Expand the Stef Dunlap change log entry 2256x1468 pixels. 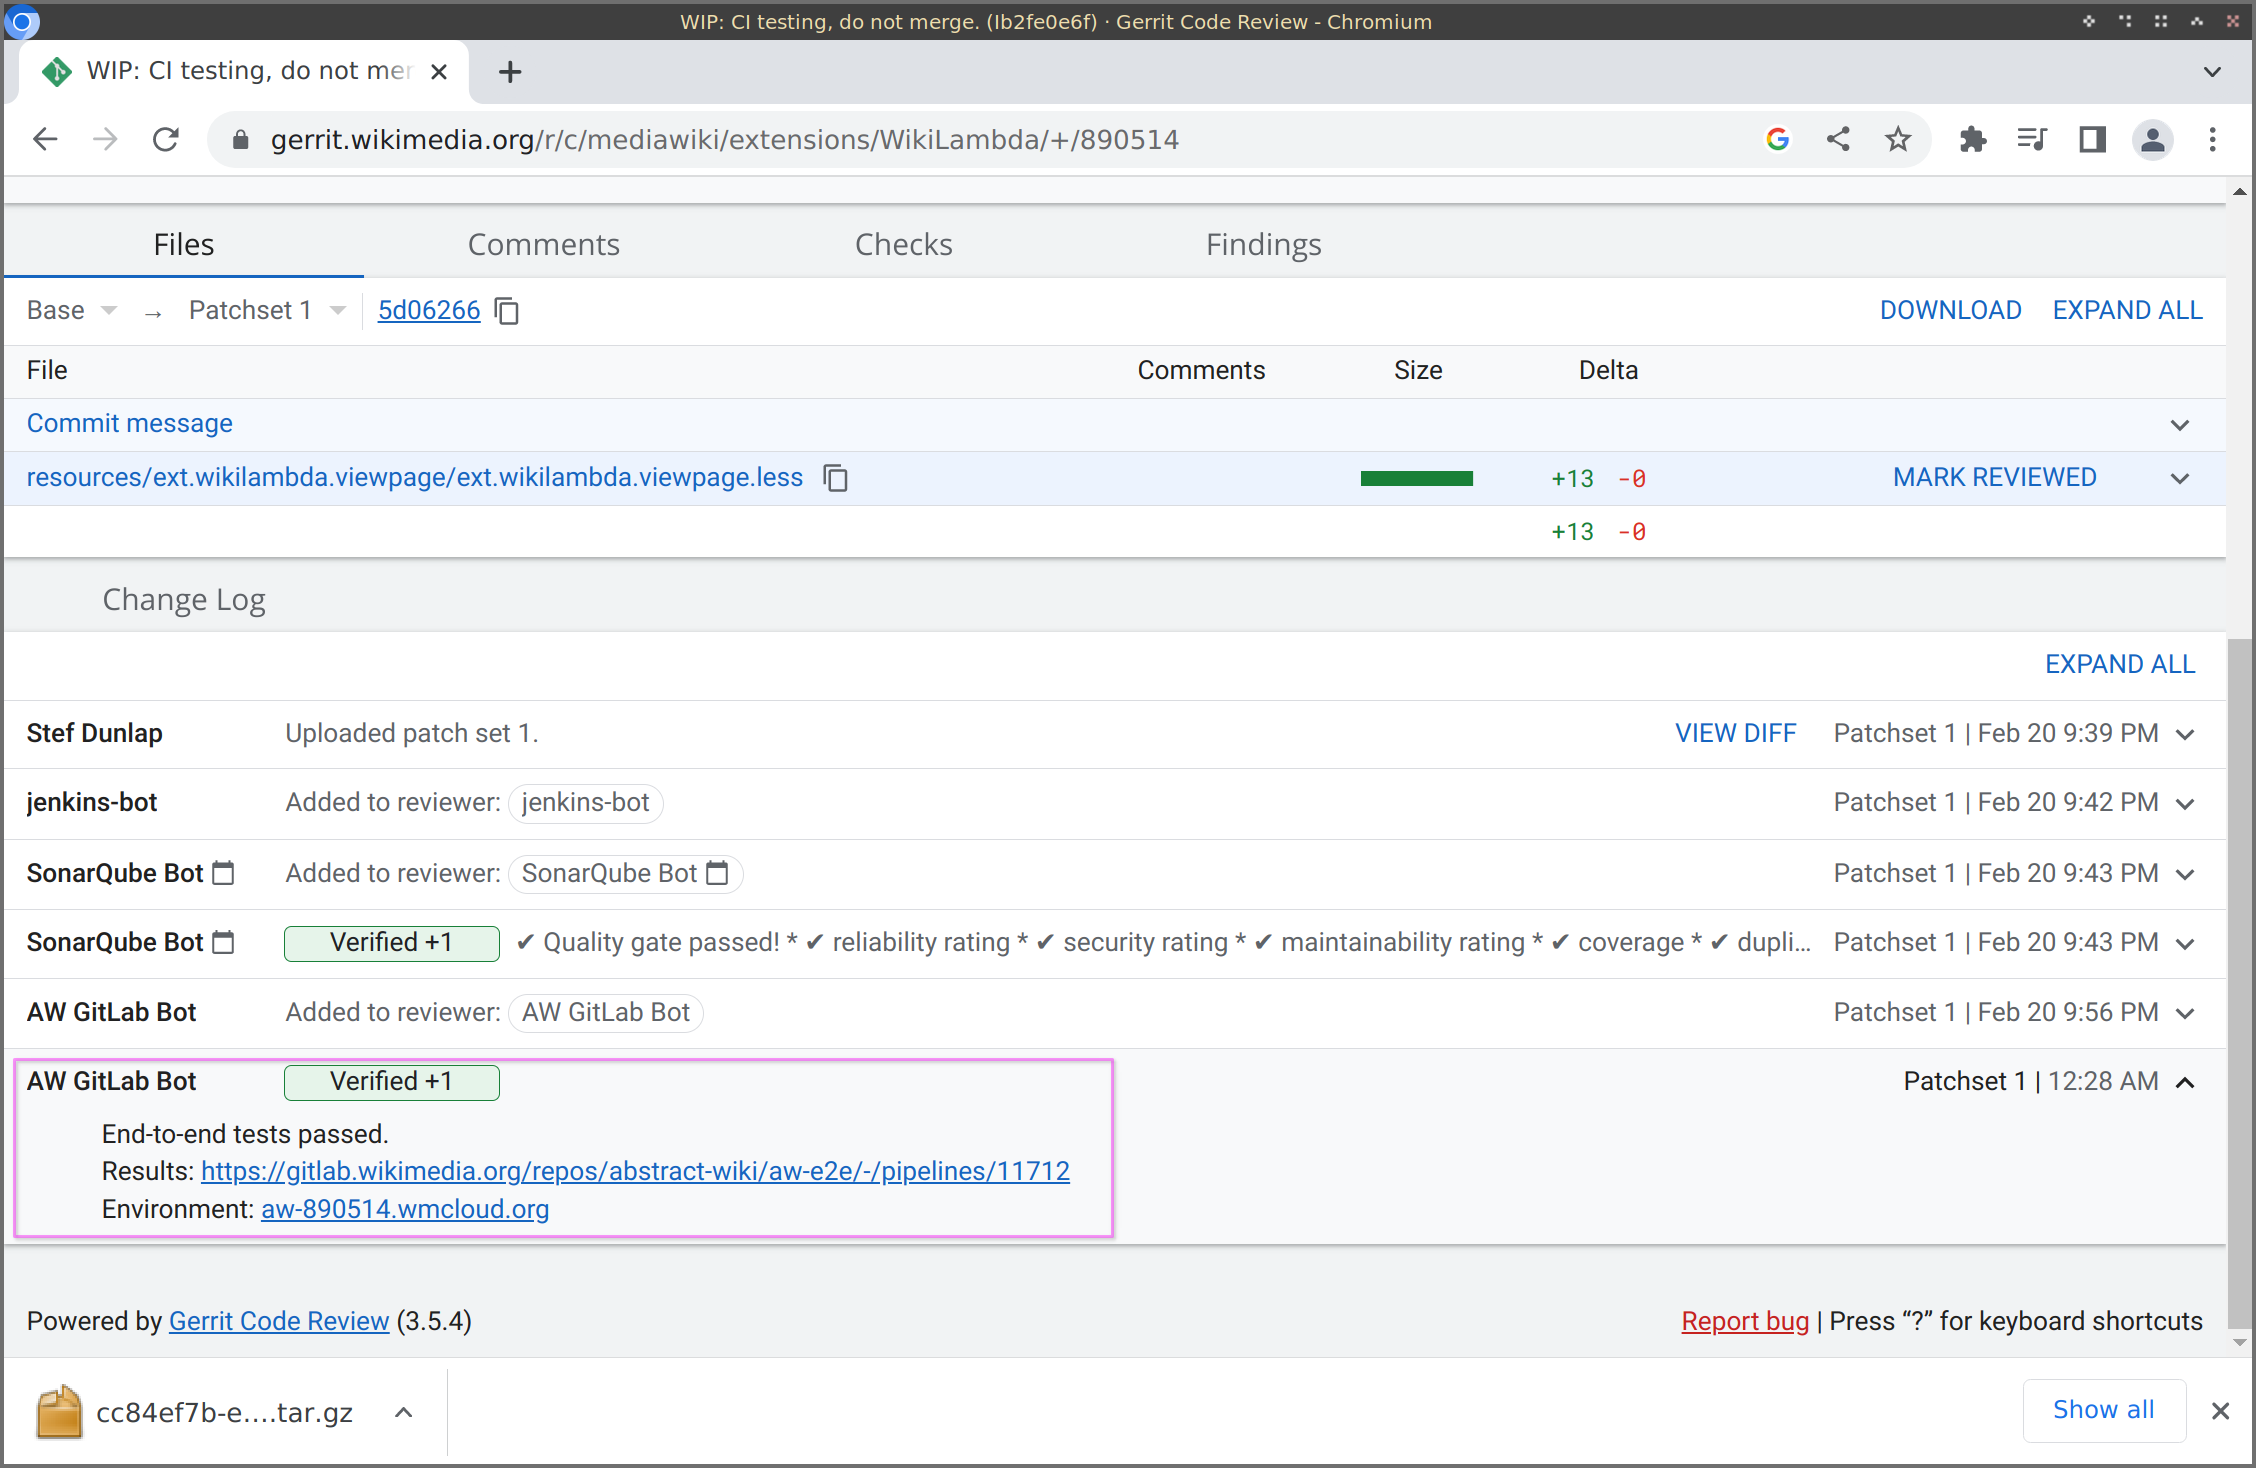pyautogui.click(x=2185, y=734)
